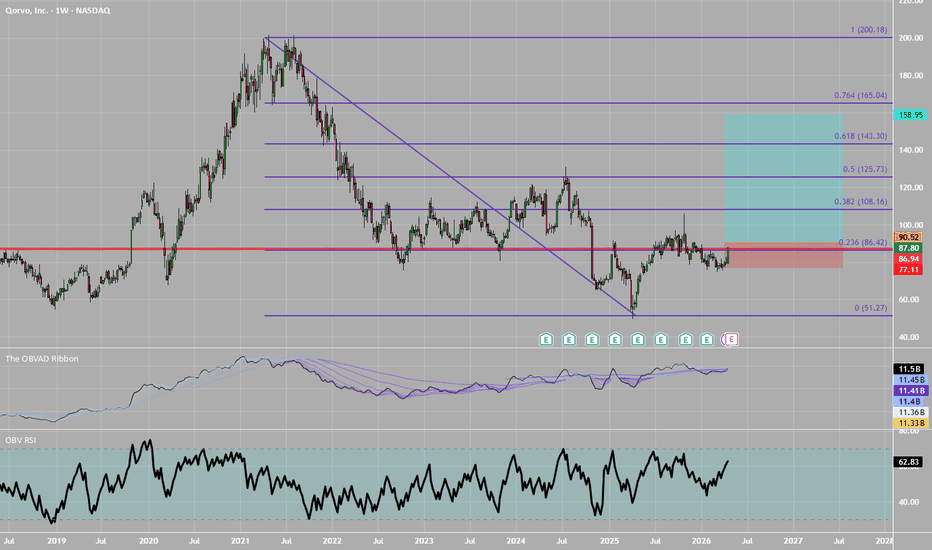This screenshot has height=550, width=932.
Task: Click the 2024 label on the time axis
Action: (516, 540)
